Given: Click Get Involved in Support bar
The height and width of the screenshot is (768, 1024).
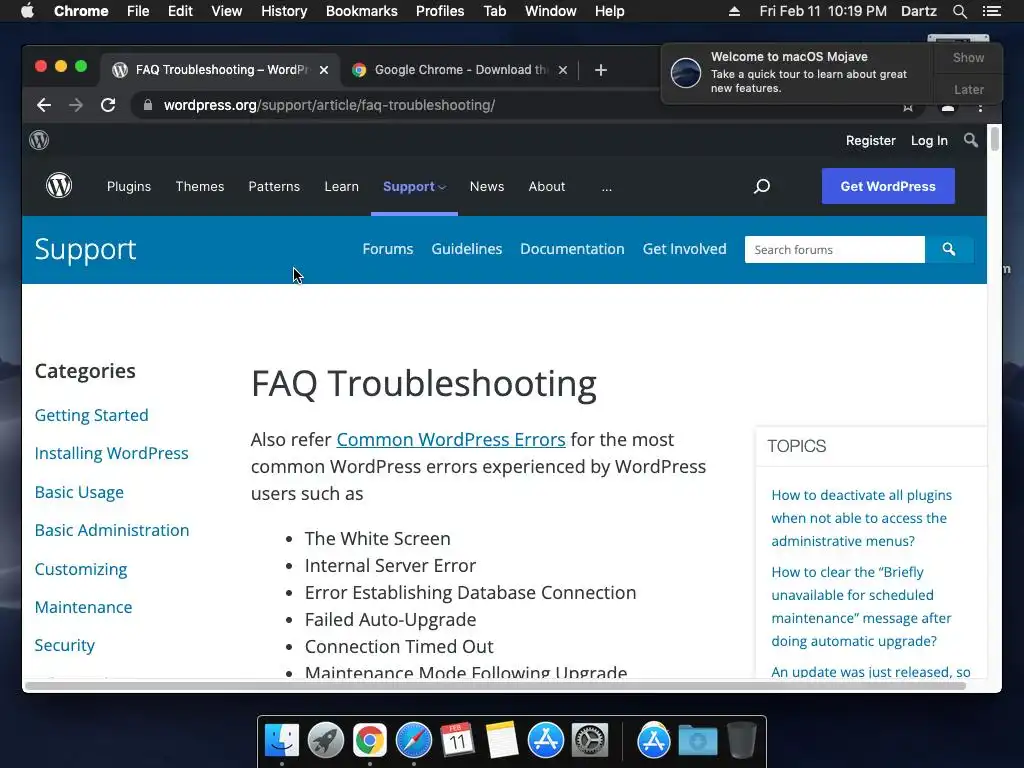Looking at the screenshot, I should click(684, 249).
